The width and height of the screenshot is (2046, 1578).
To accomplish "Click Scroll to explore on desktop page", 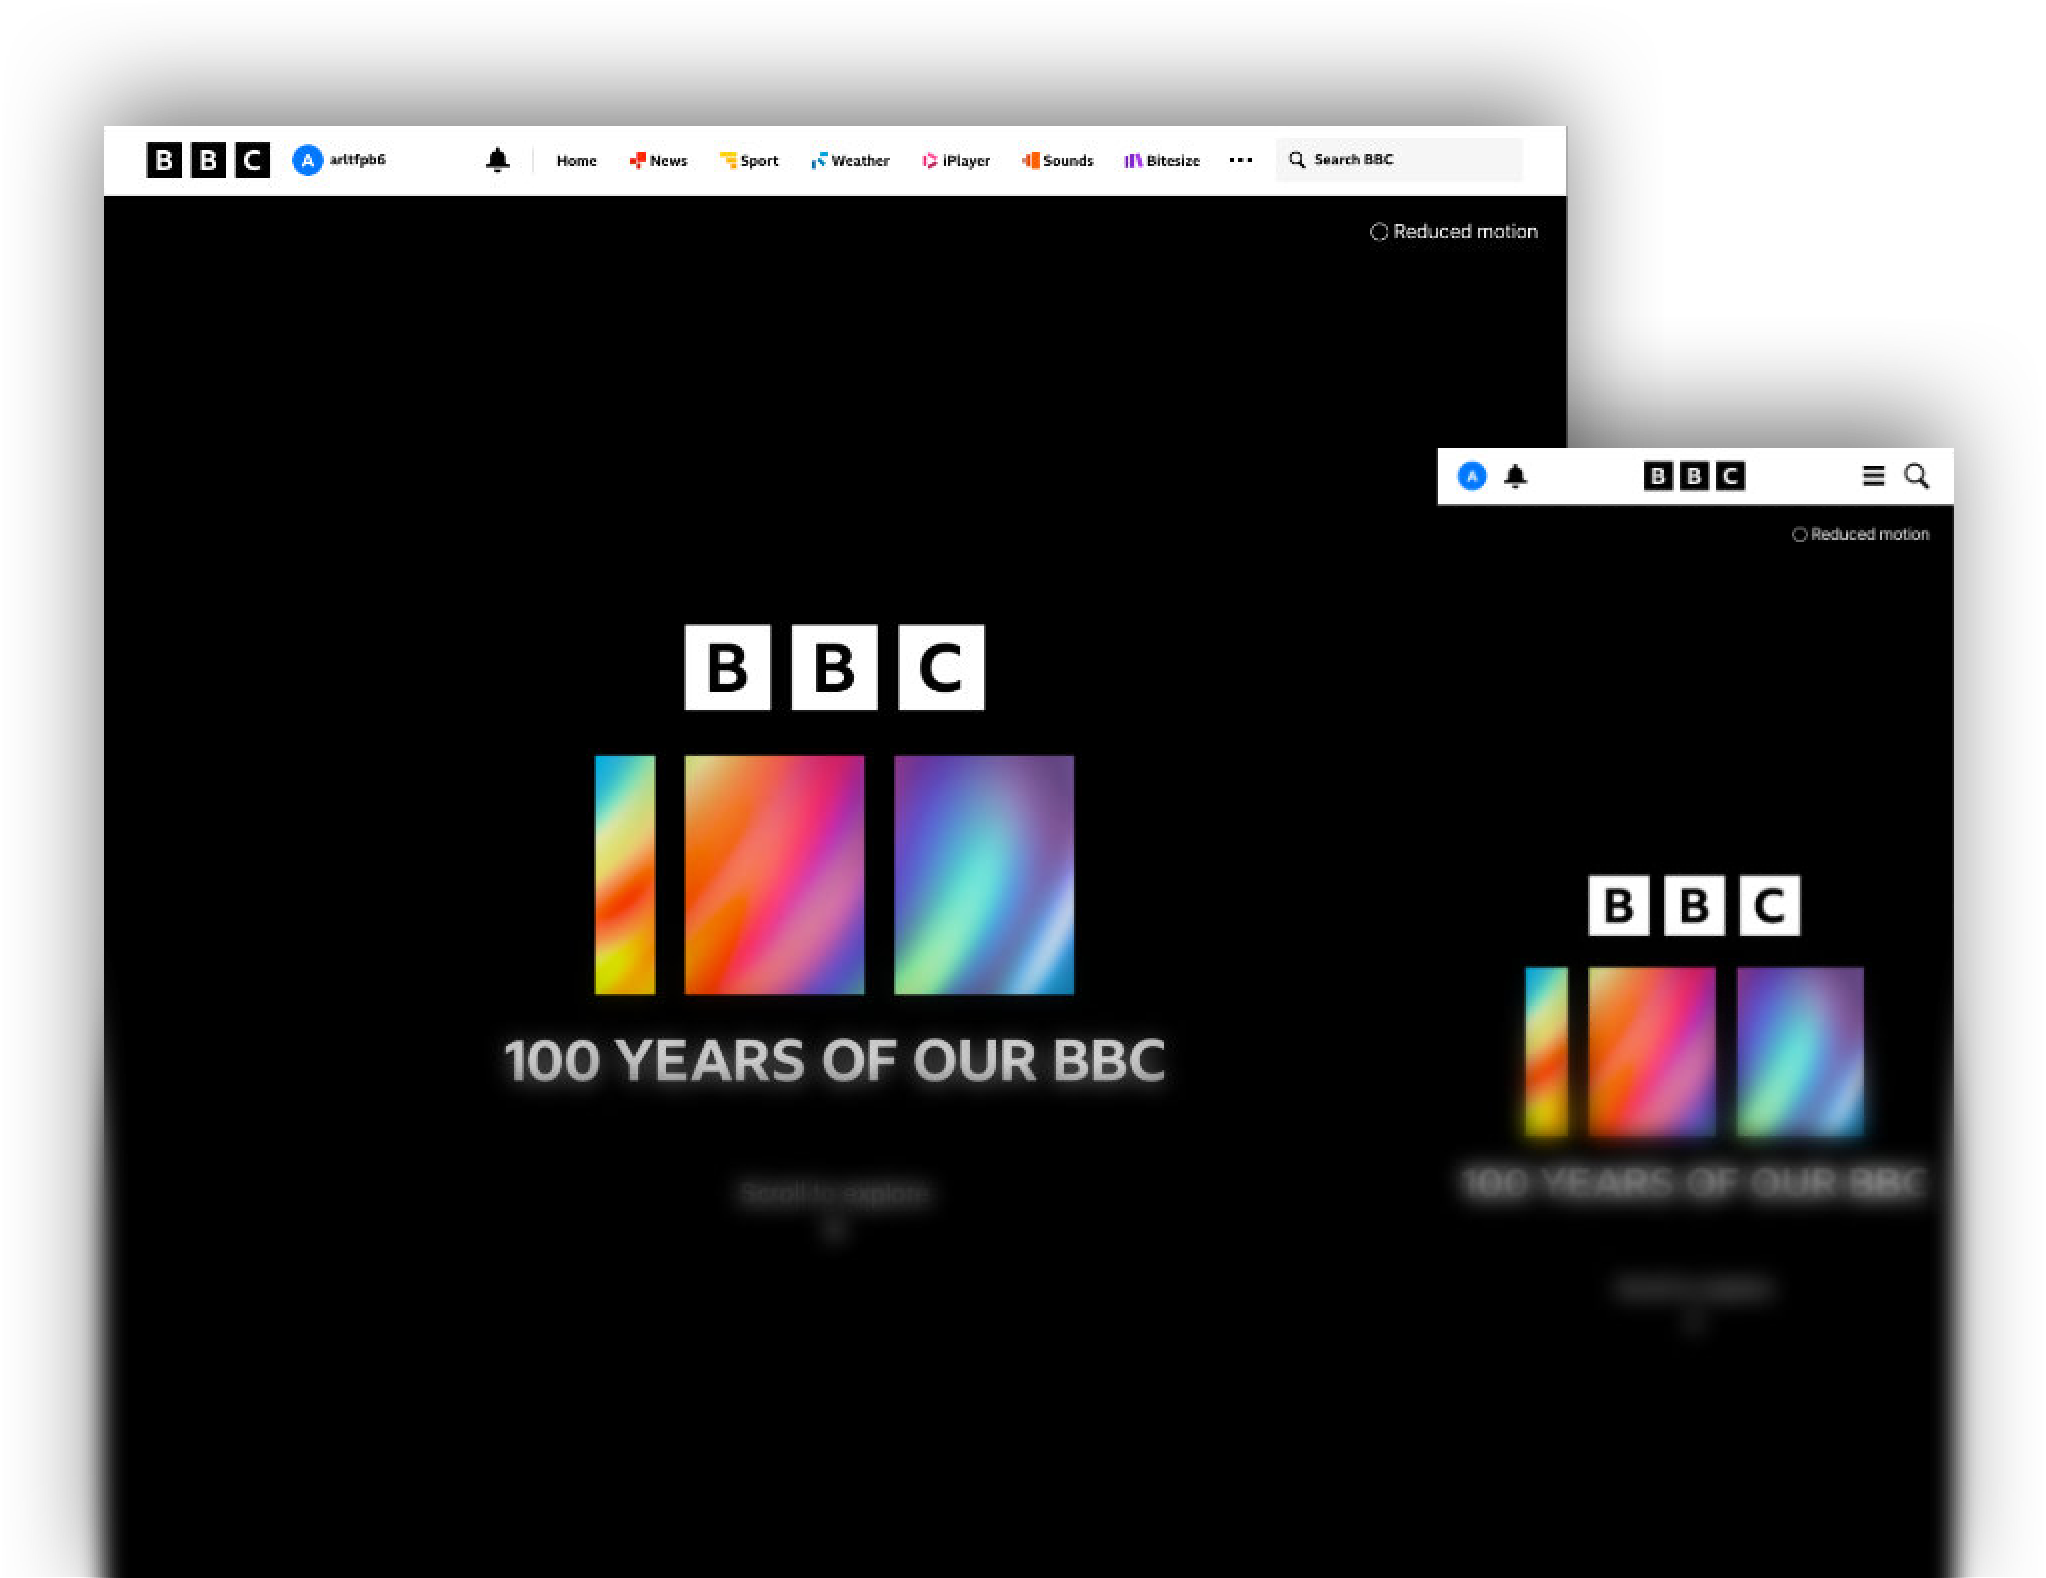I will pos(834,1193).
